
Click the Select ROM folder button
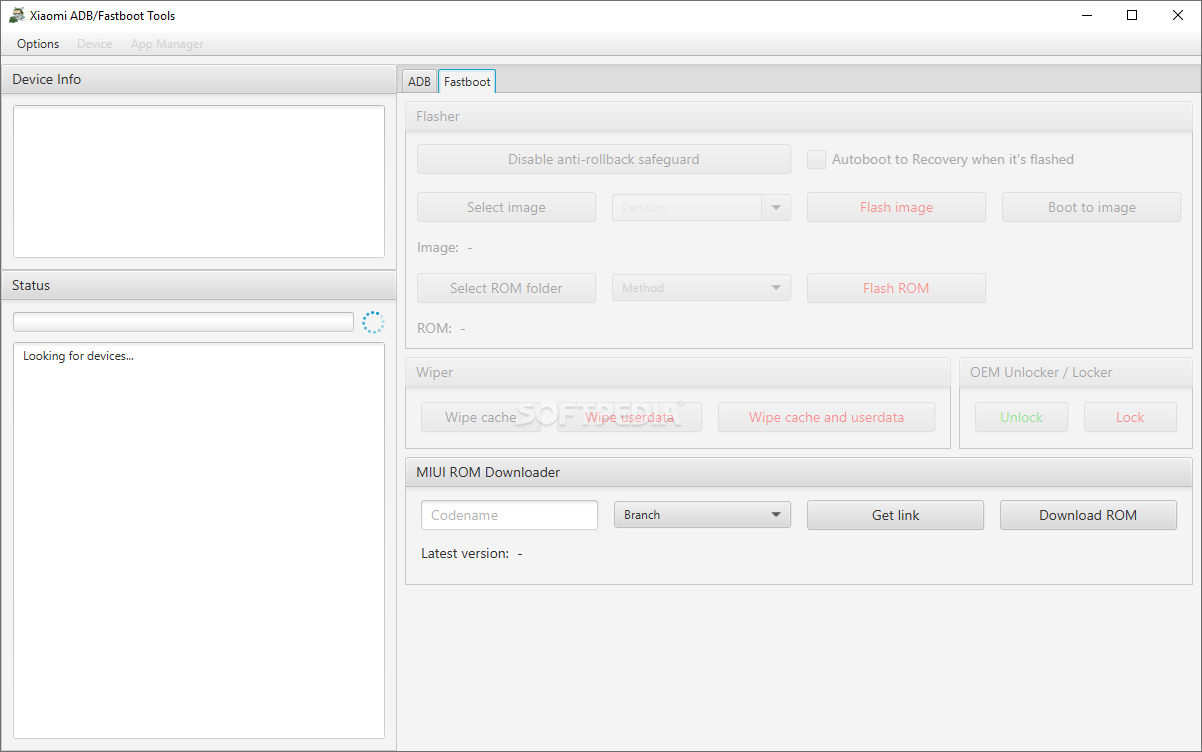coord(506,288)
